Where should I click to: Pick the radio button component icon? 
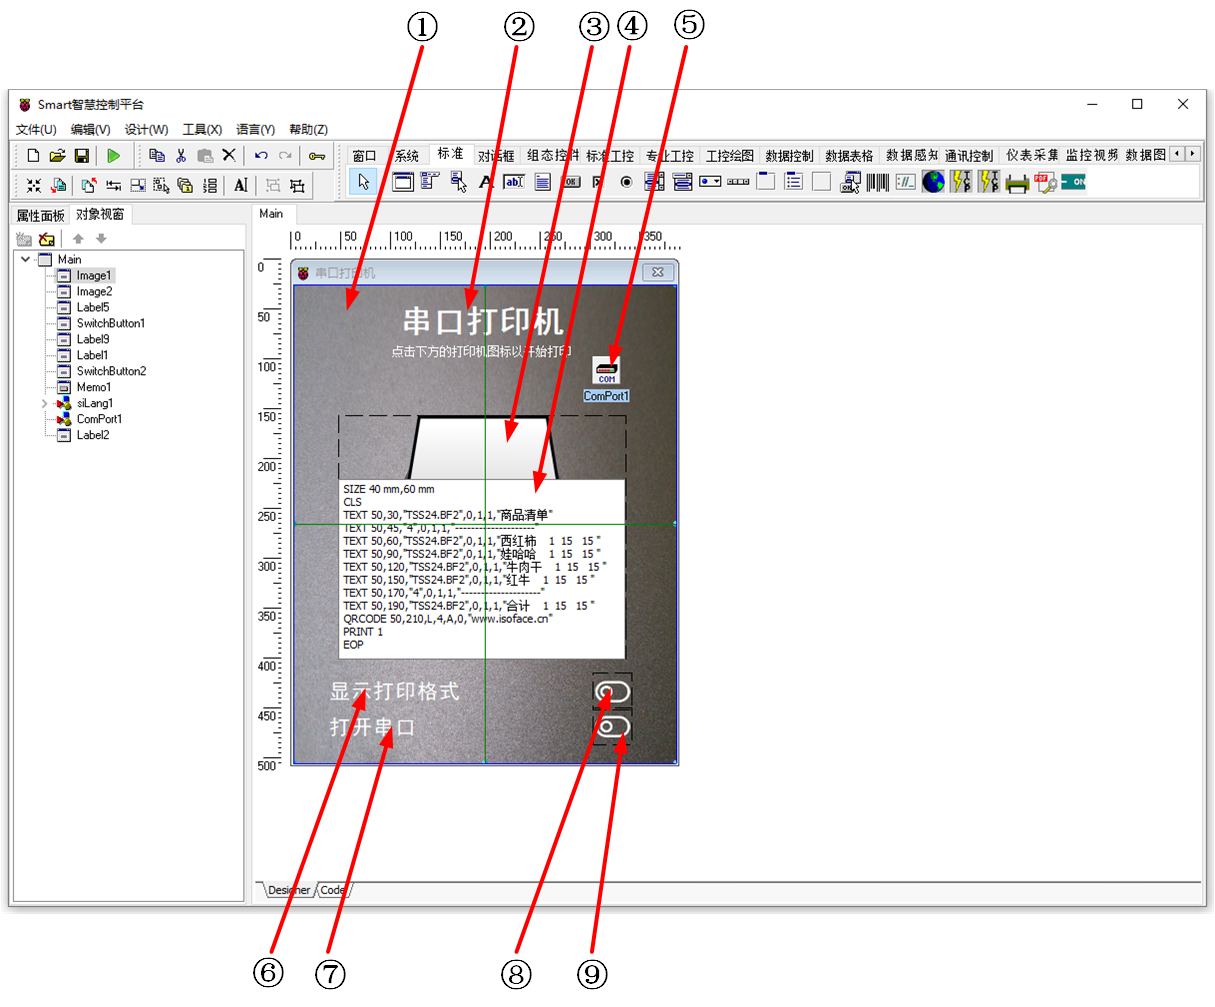(x=626, y=182)
